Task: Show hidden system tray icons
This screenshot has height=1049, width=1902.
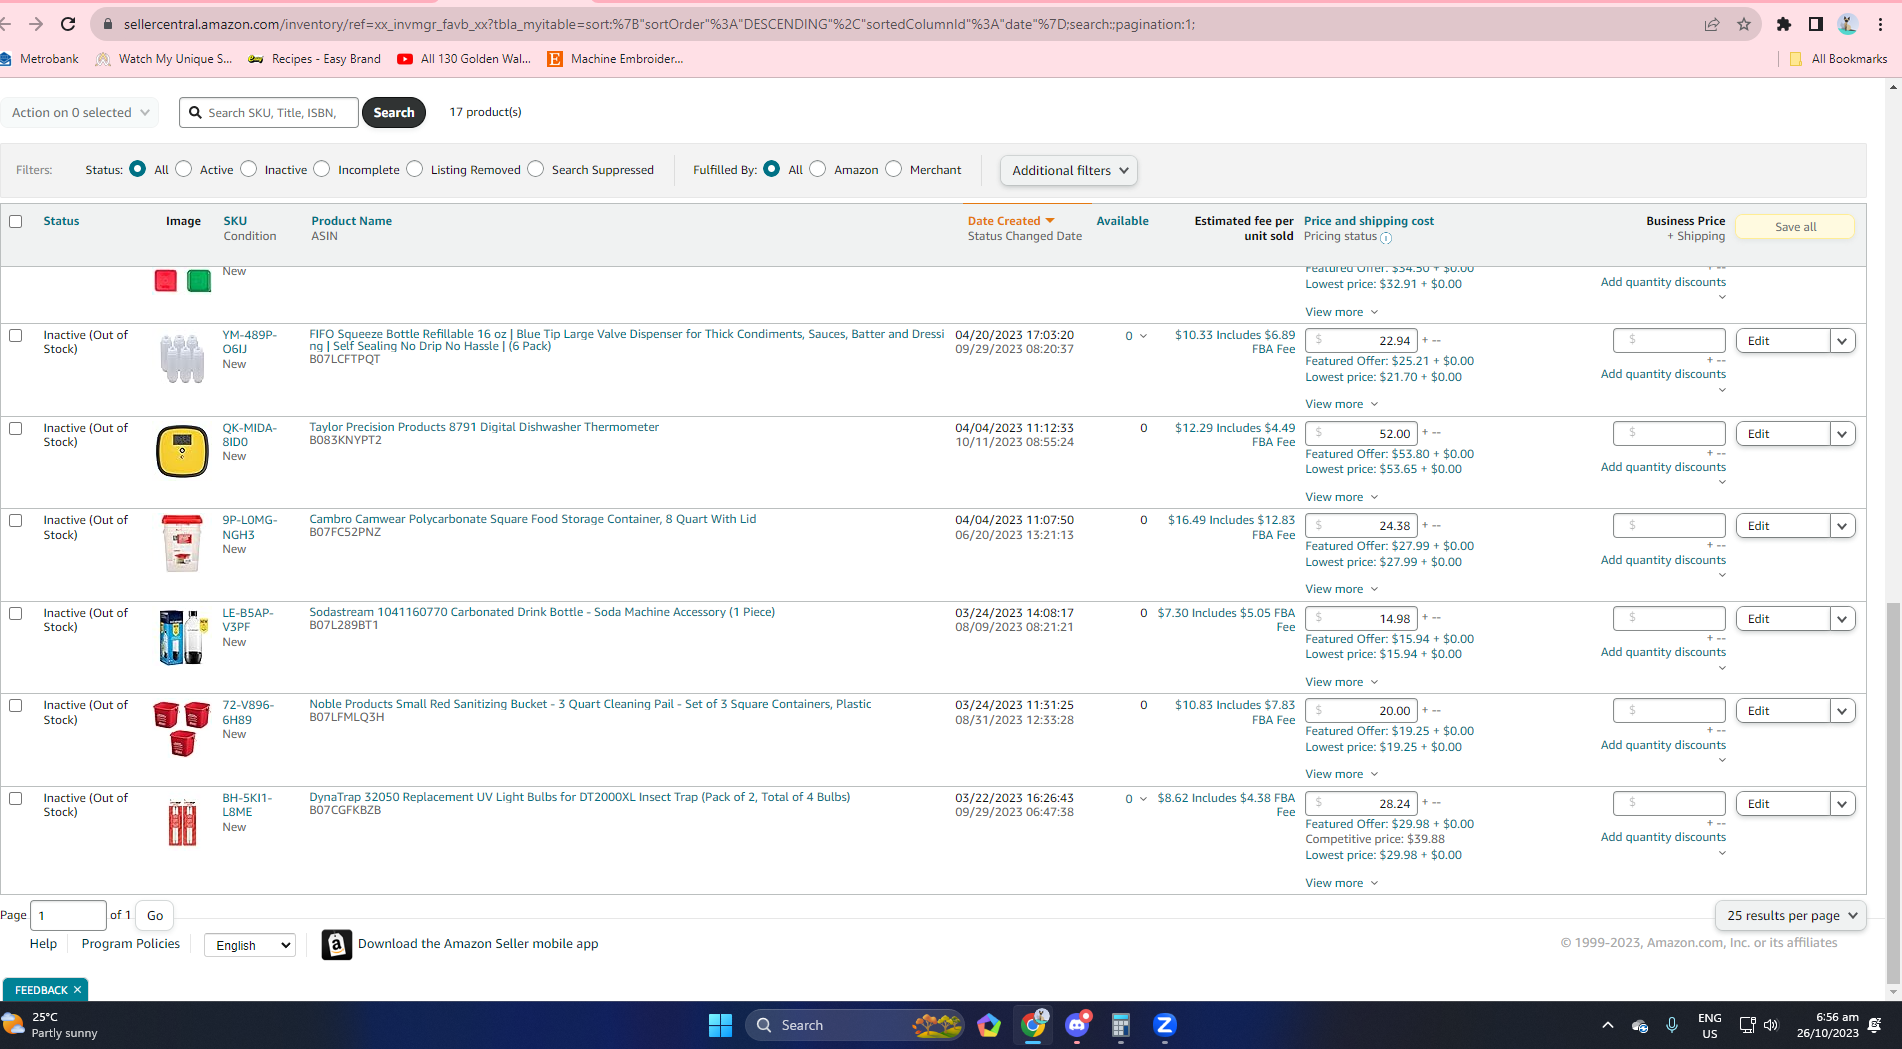Action: 1608,1025
